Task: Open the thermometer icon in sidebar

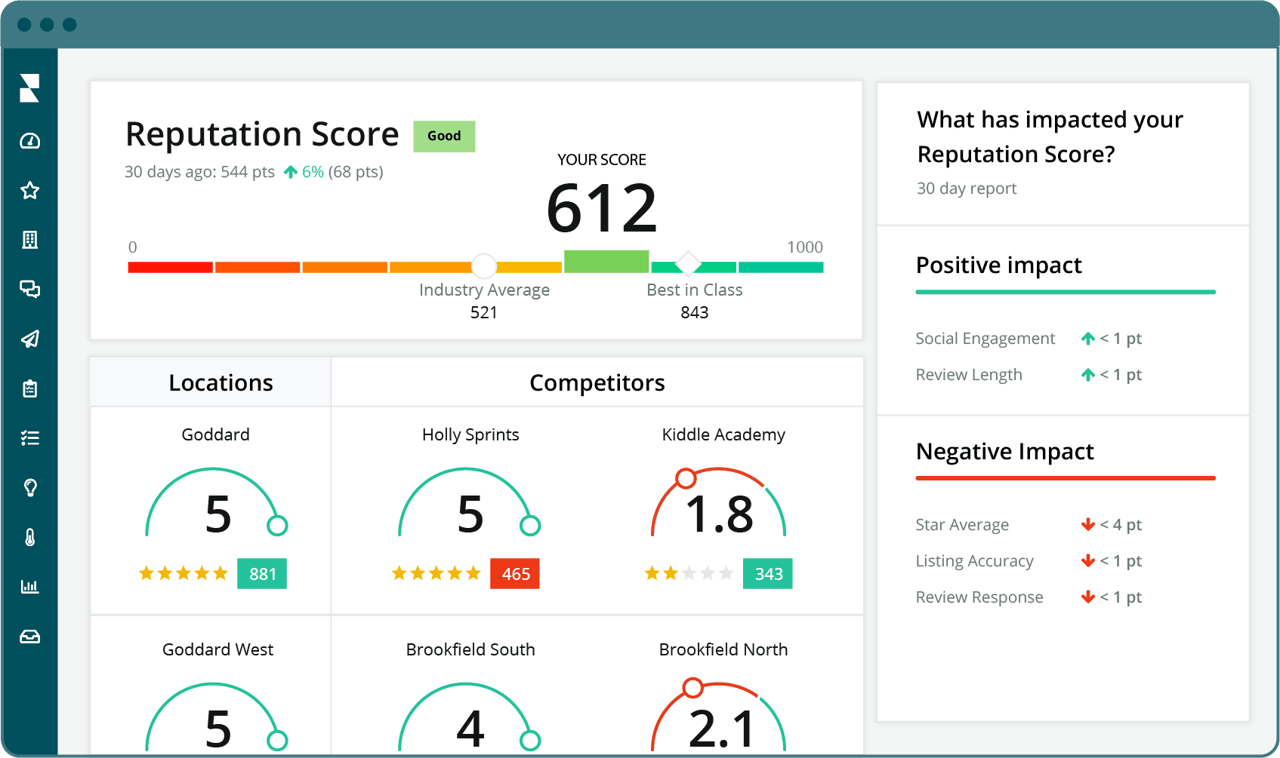Action: pos(29,538)
